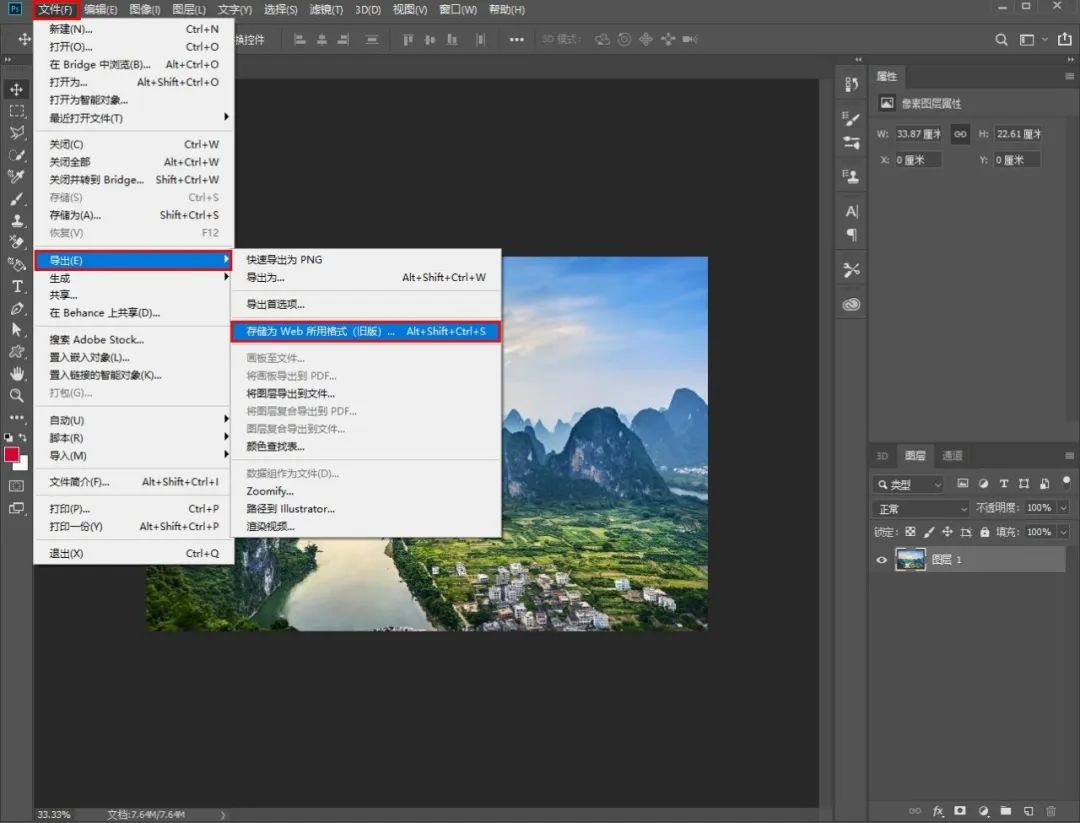This screenshot has width=1080, height=823.
Task: Toggle lock all for the layer
Action: [x=984, y=532]
